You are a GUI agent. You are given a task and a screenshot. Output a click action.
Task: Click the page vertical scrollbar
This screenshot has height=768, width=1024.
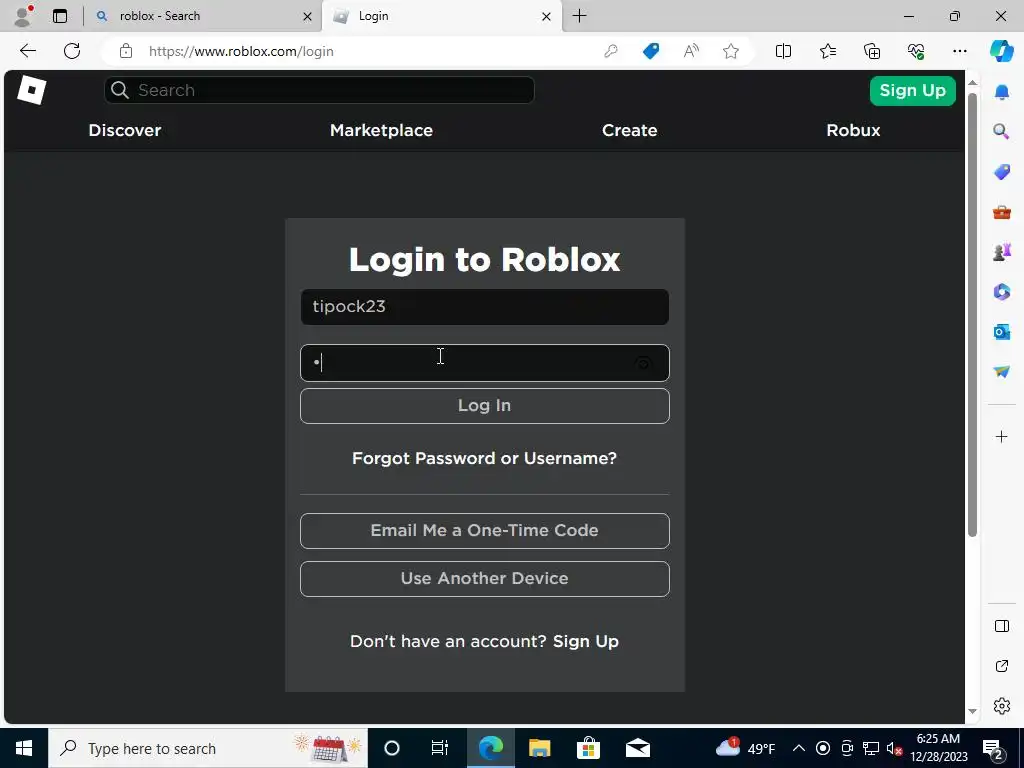point(972,313)
